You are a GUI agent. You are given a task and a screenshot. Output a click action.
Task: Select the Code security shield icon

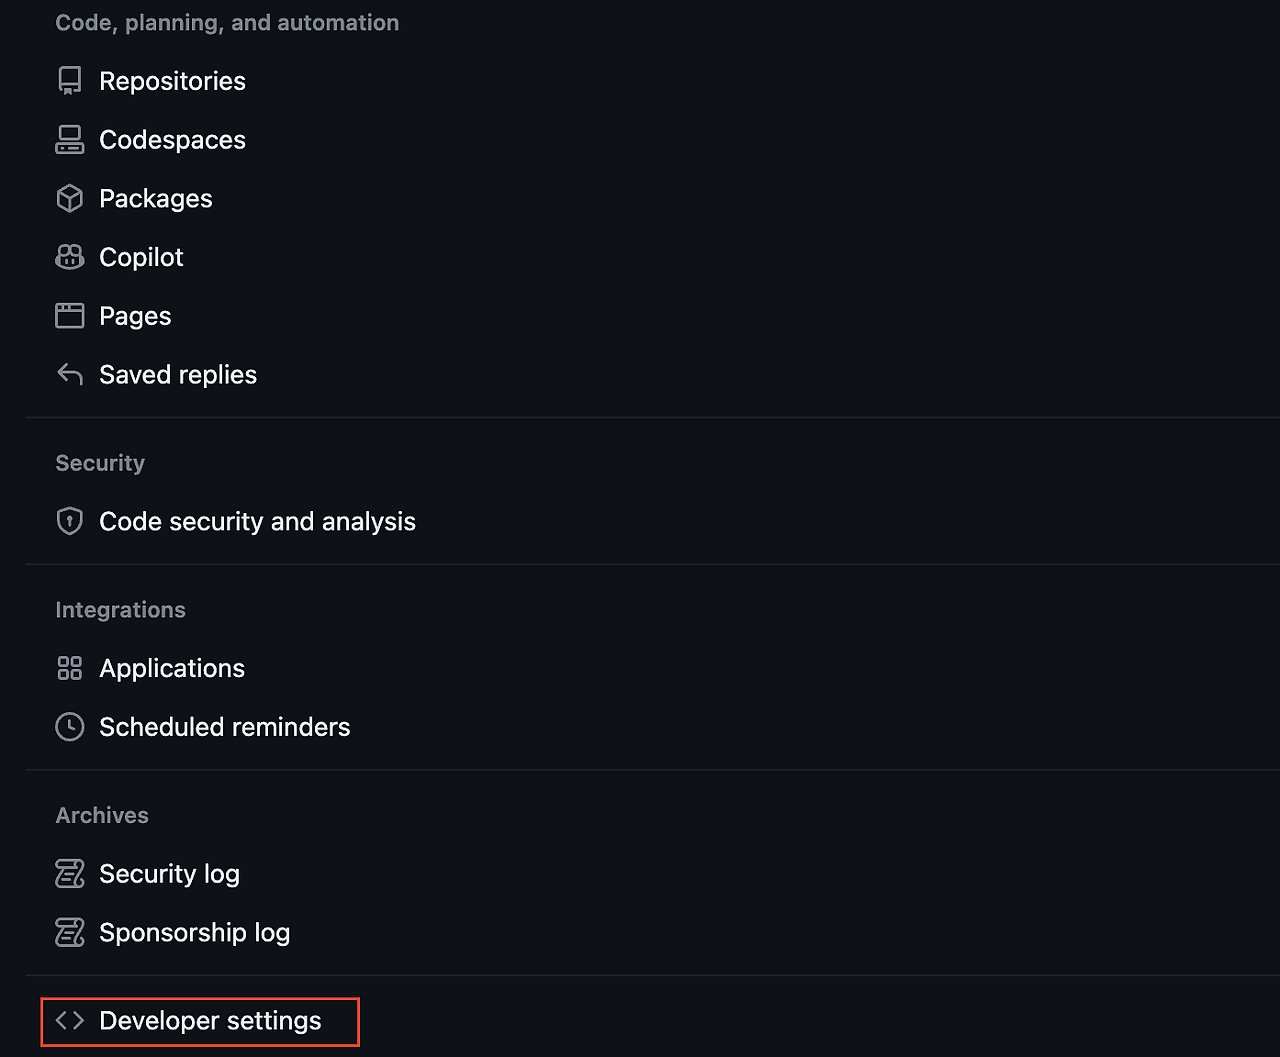click(x=69, y=521)
